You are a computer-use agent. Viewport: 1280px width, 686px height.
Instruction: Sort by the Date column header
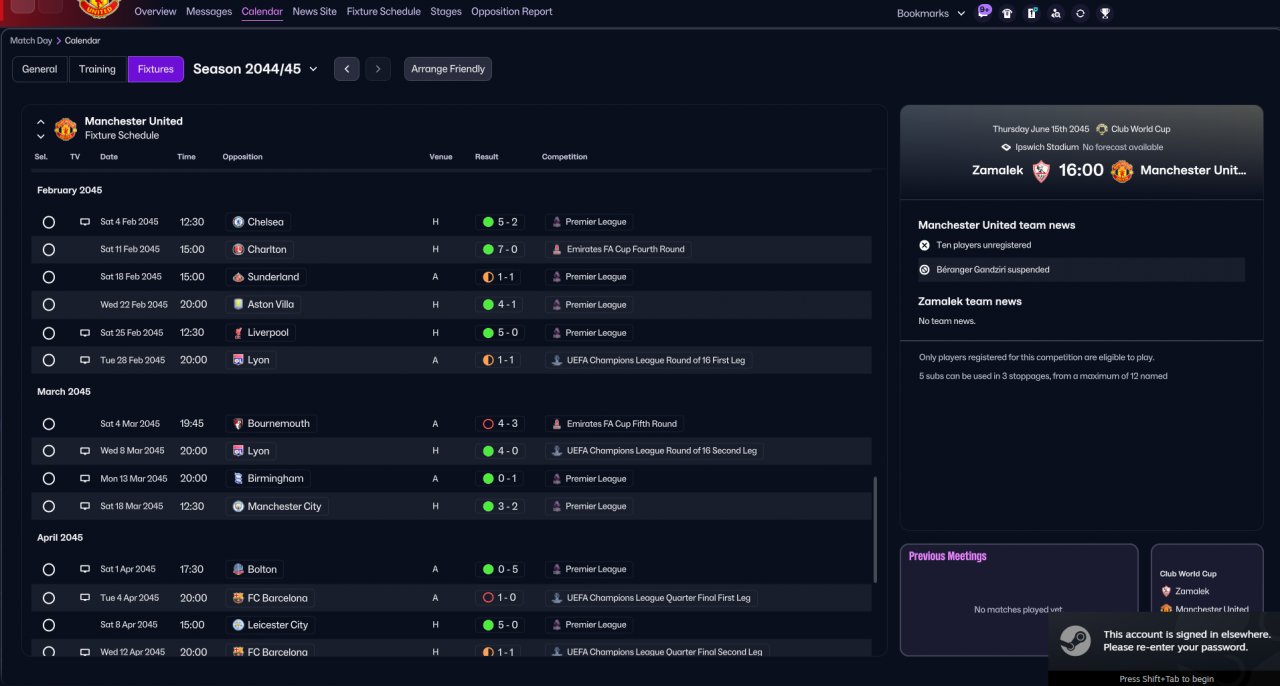click(109, 157)
